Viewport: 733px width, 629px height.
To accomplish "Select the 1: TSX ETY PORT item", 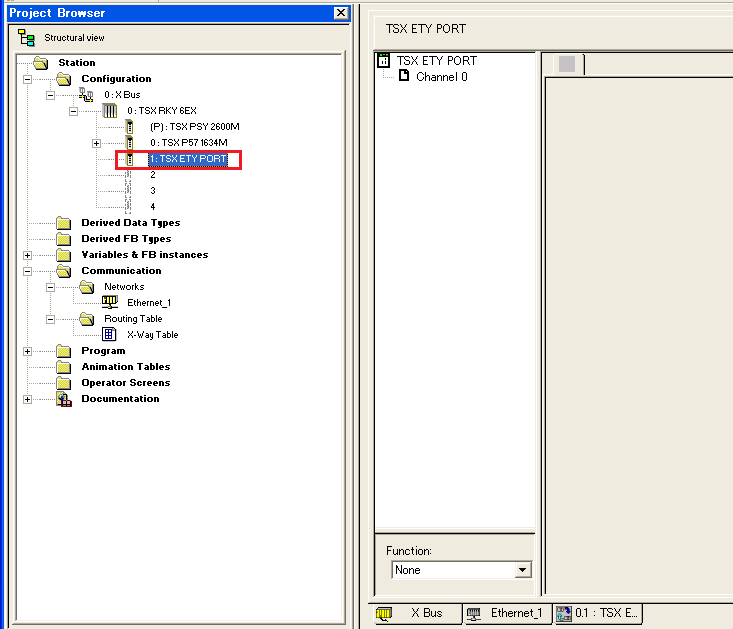I will (187, 159).
